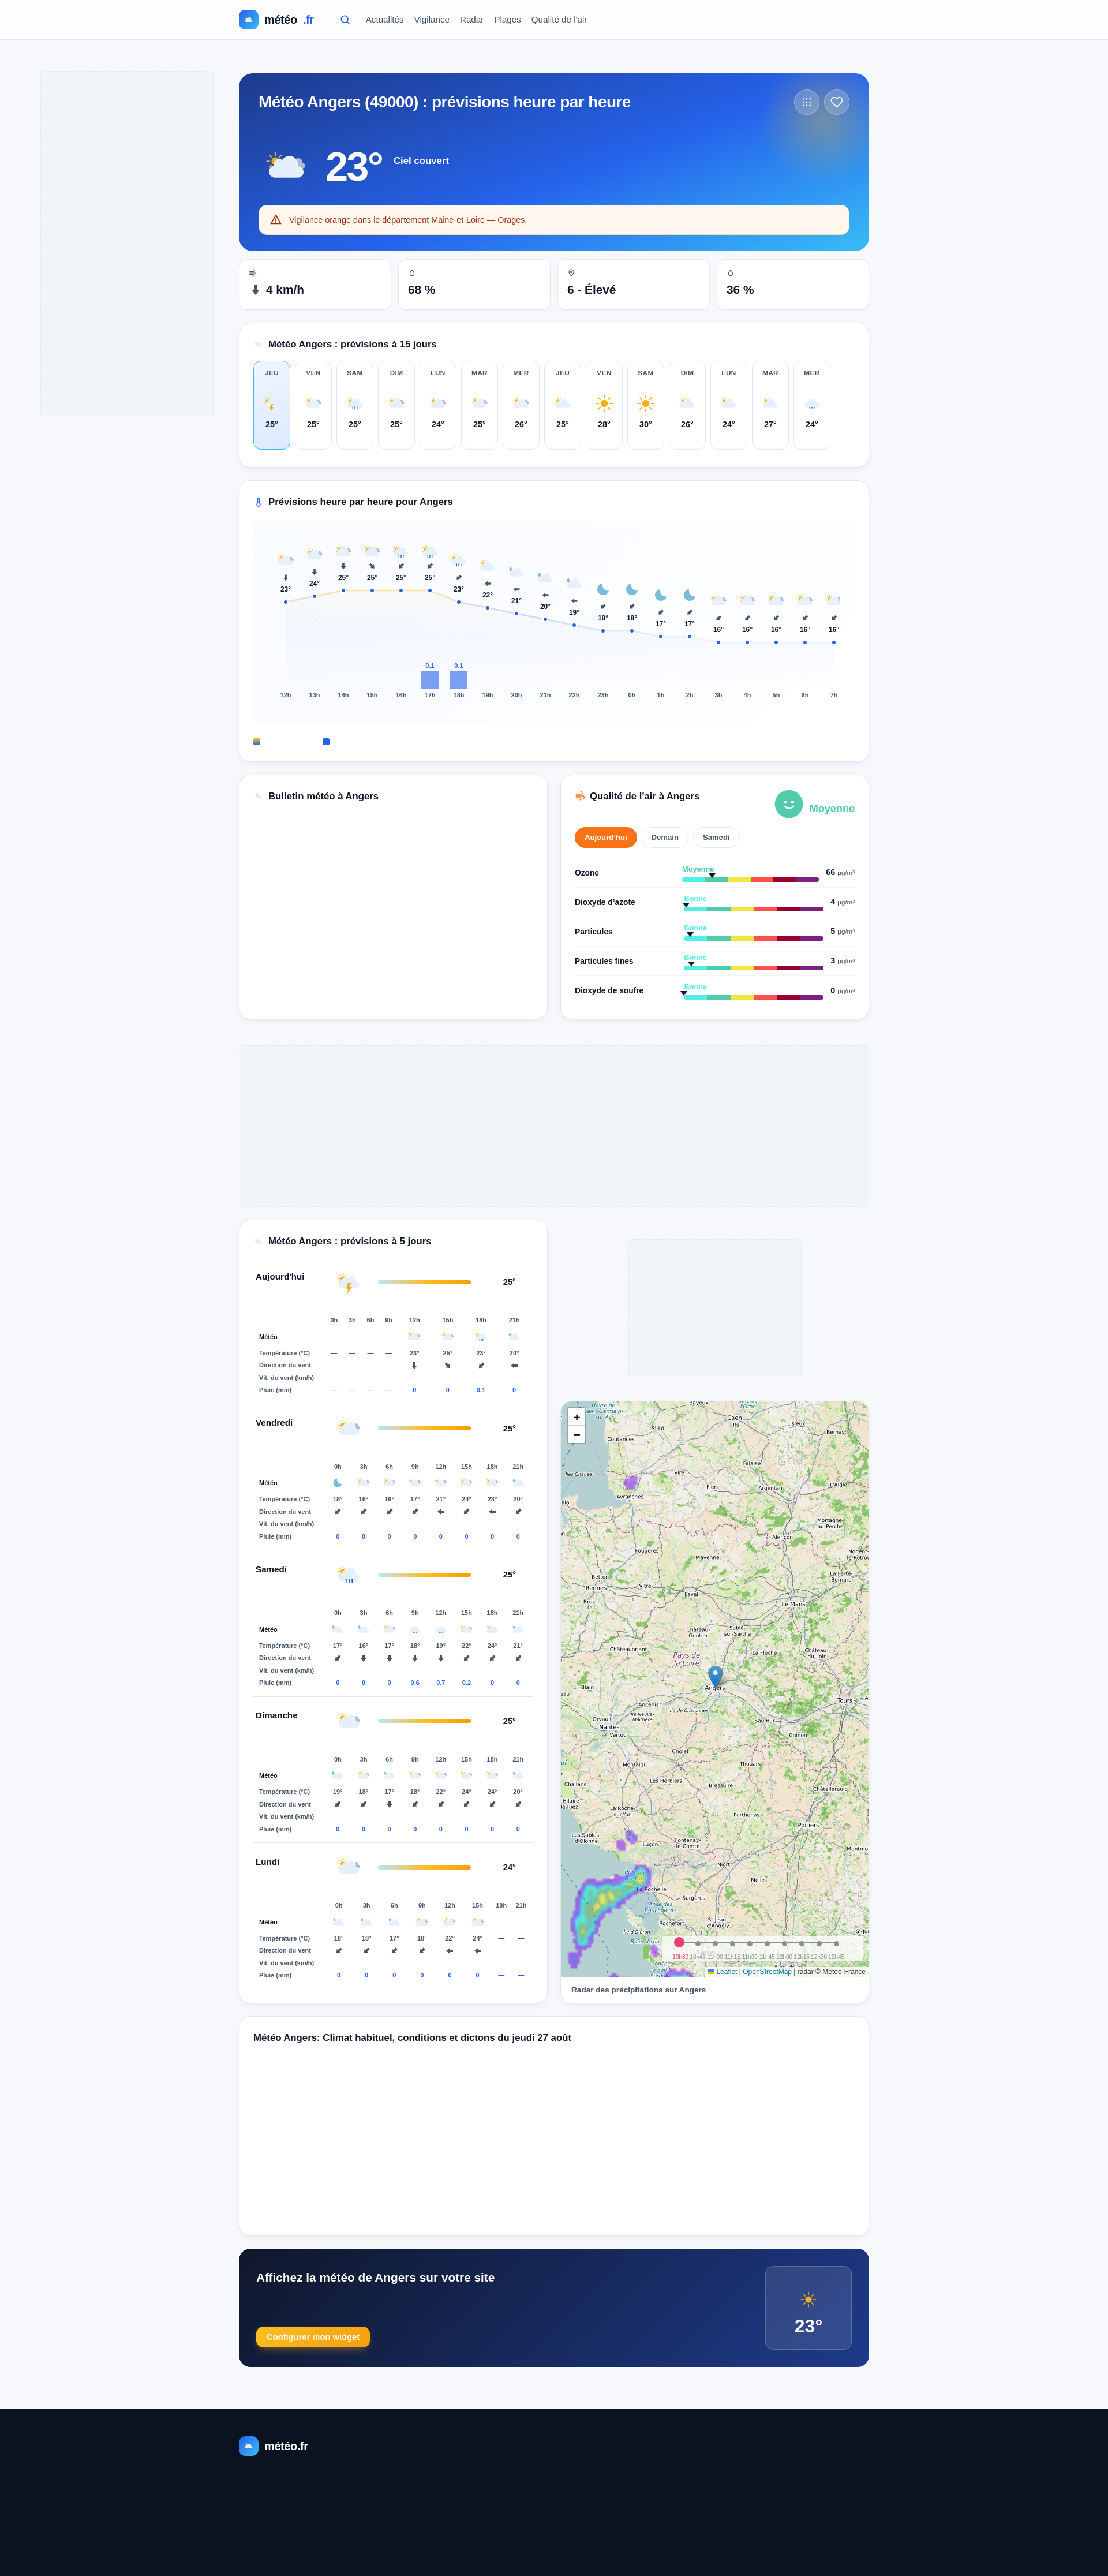Switch to the Samedi air quality tab
The width and height of the screenshot is (1108, 2576).
click(716, 838)
